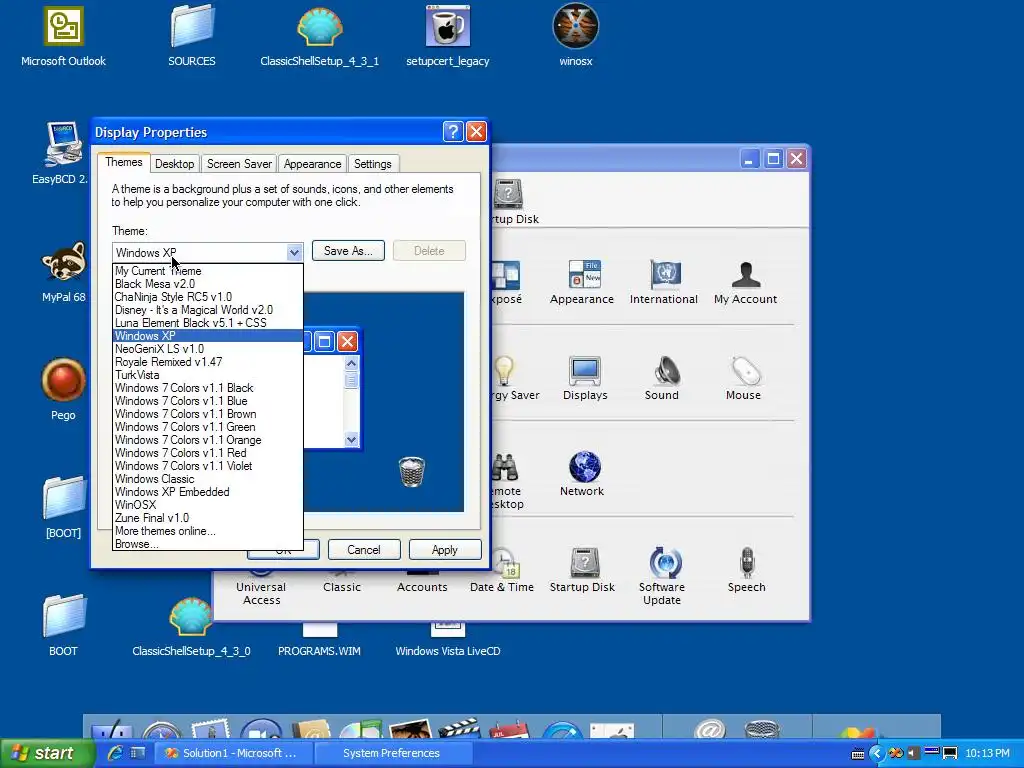Click the speaker volume tray icon
Image resolution: width=1024 pixels, height=768 pixels.
pyautogui.click(x=913, y=754)
